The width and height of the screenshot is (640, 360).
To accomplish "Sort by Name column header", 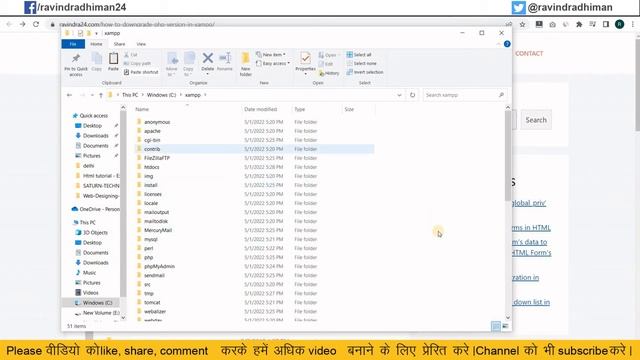I will [142, 109].
